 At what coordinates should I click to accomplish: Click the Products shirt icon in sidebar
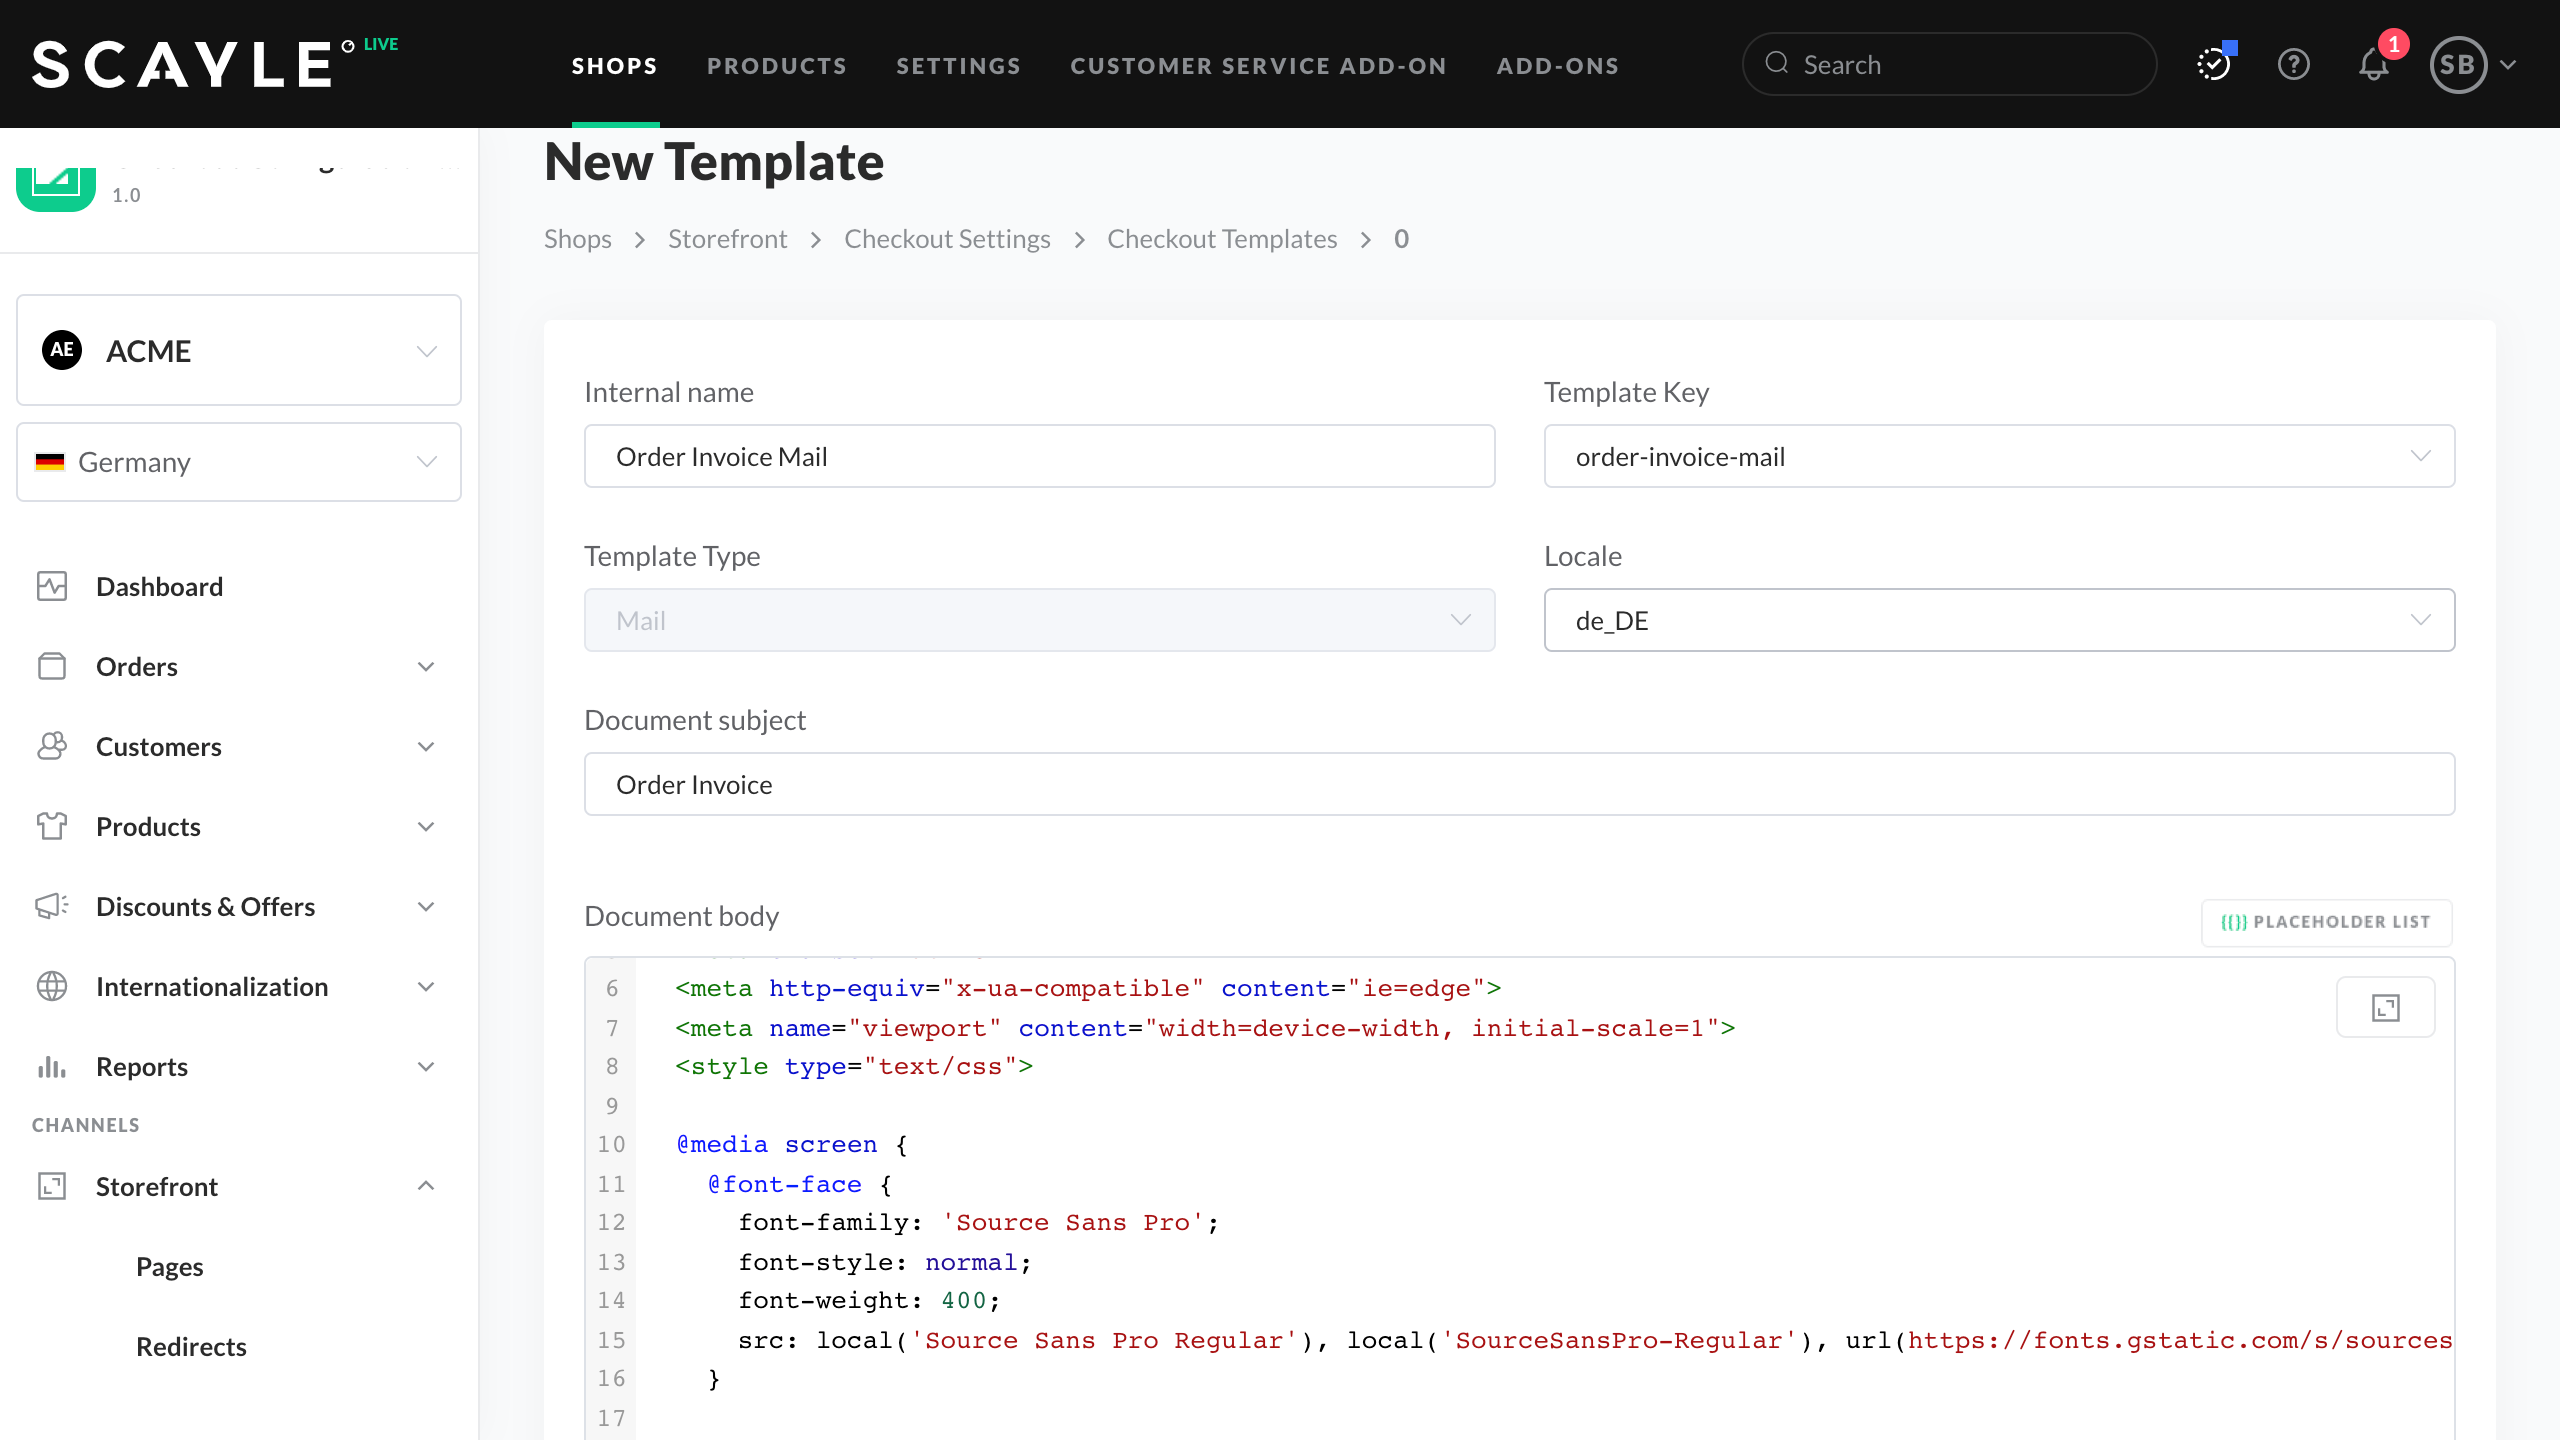click(x=52, y=826)
